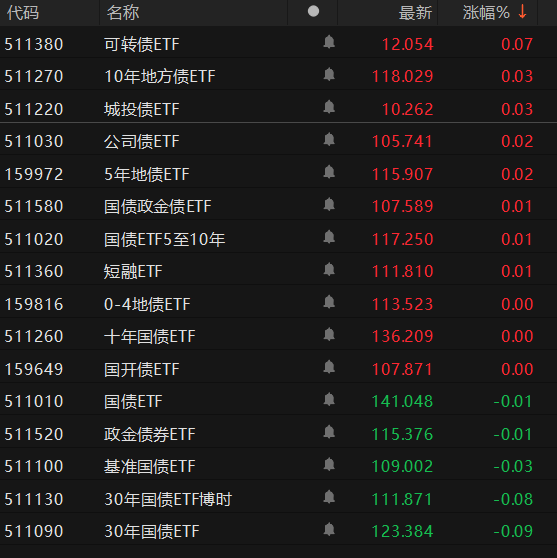Click alert bell for 公司债ETF
This screenshot has height=558, width=557.
(329, 140)
